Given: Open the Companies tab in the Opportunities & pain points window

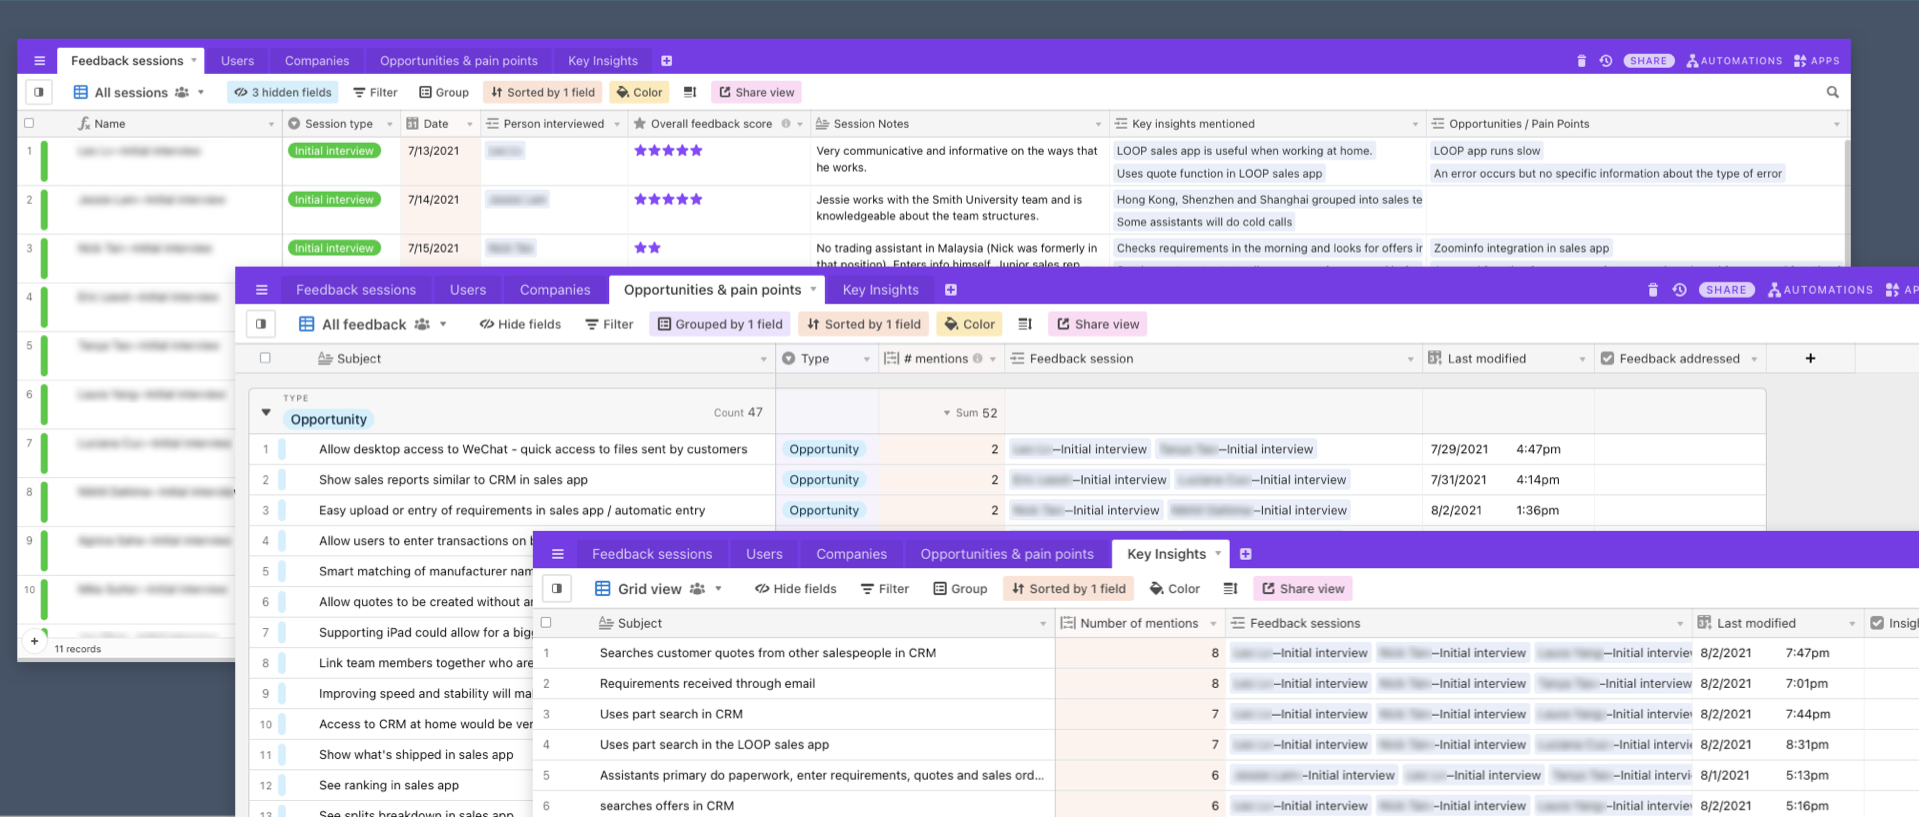Looking at the screenshot, I should click(x=555, y=290).
